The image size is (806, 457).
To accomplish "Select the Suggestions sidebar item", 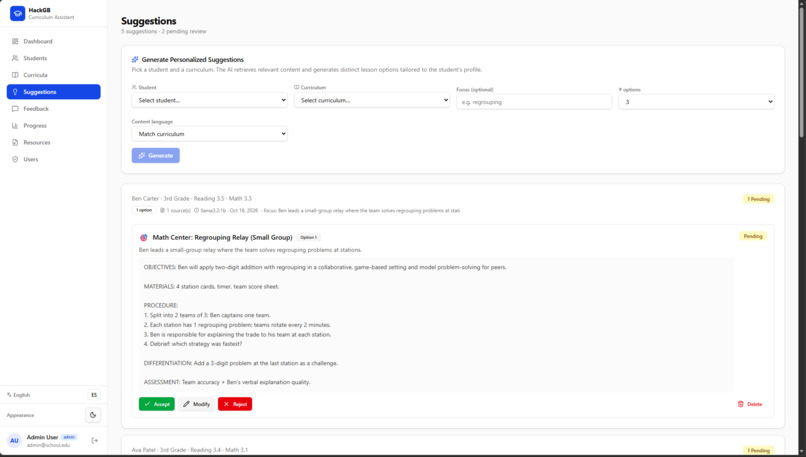I will tap(53, 92).
